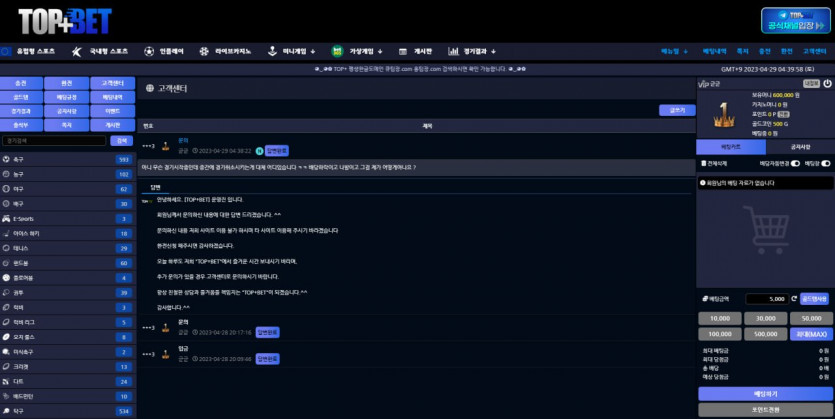Toggle the rightmost betting slip switch
The width and height of the screenshot is (835, 419).
[825, 162]
